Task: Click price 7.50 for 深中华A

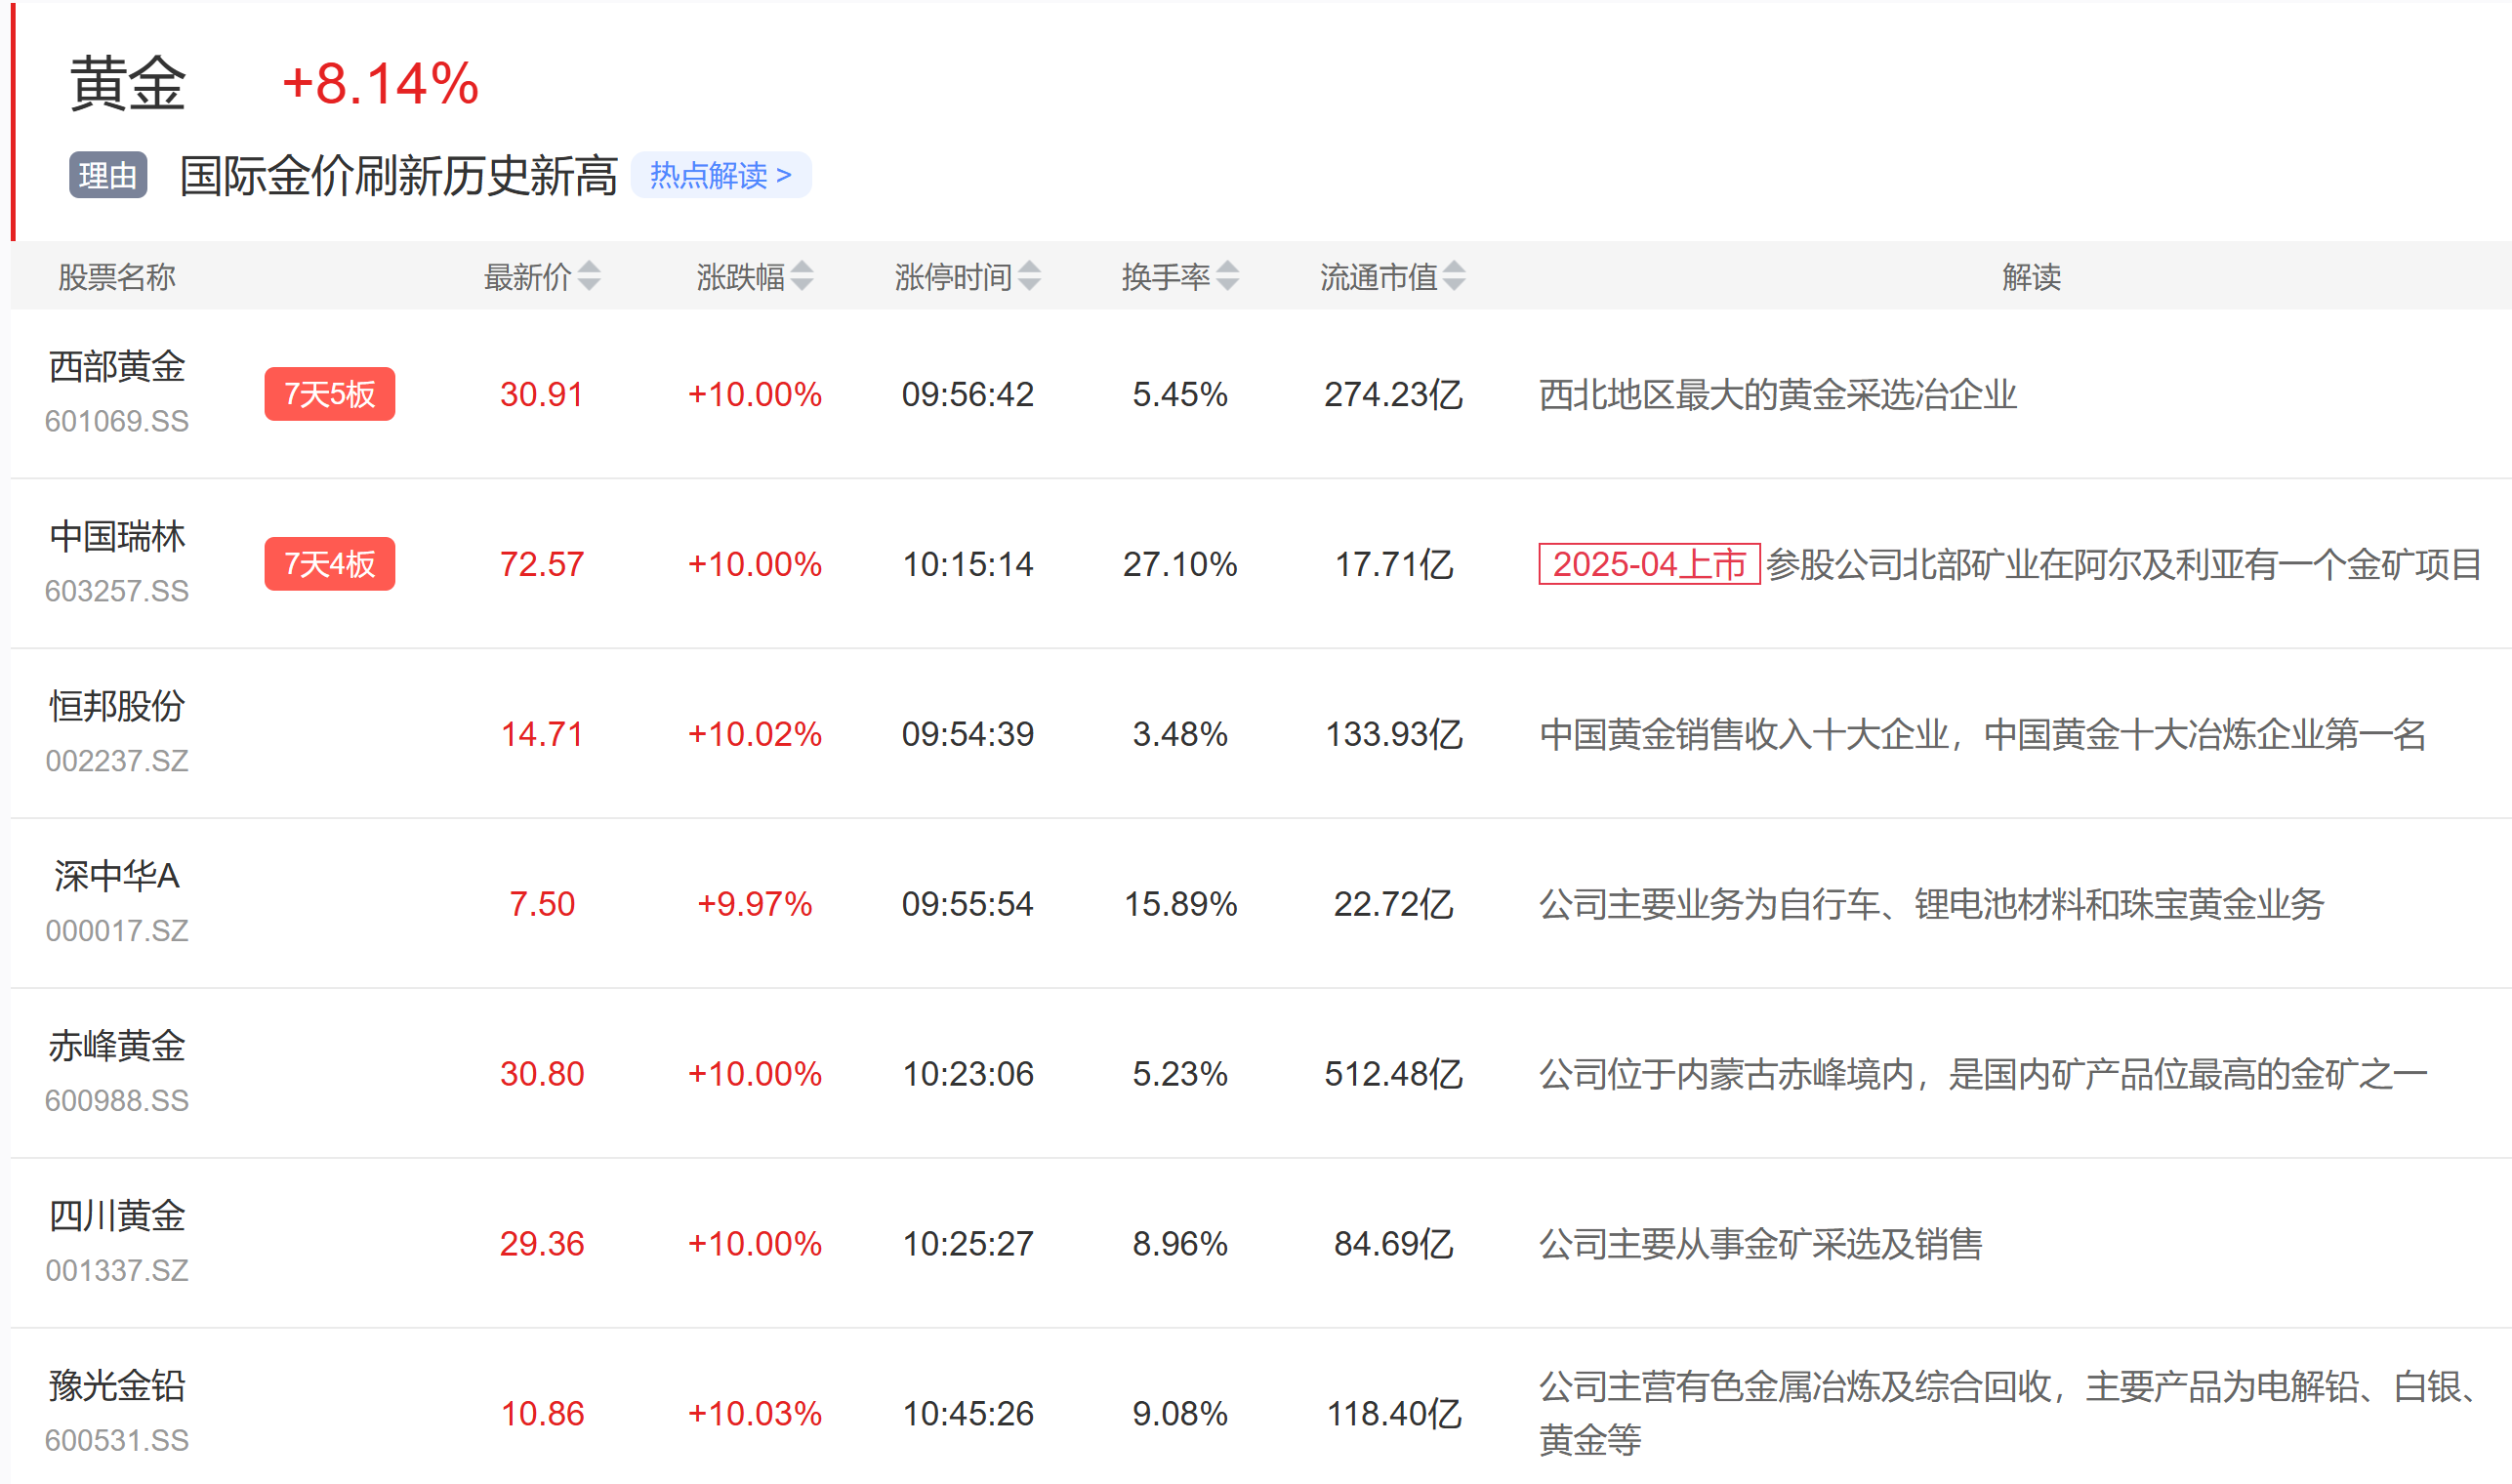Action: 542,905
